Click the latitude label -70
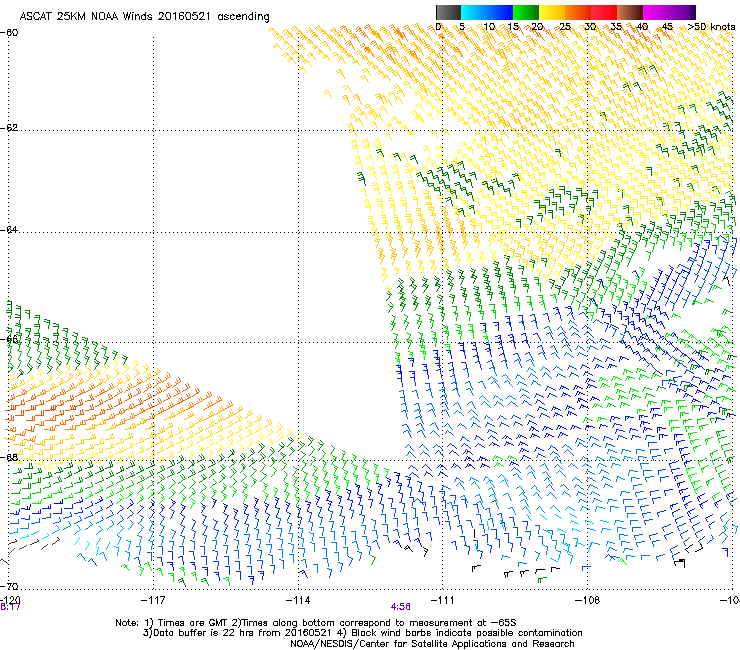 point(9,586)
